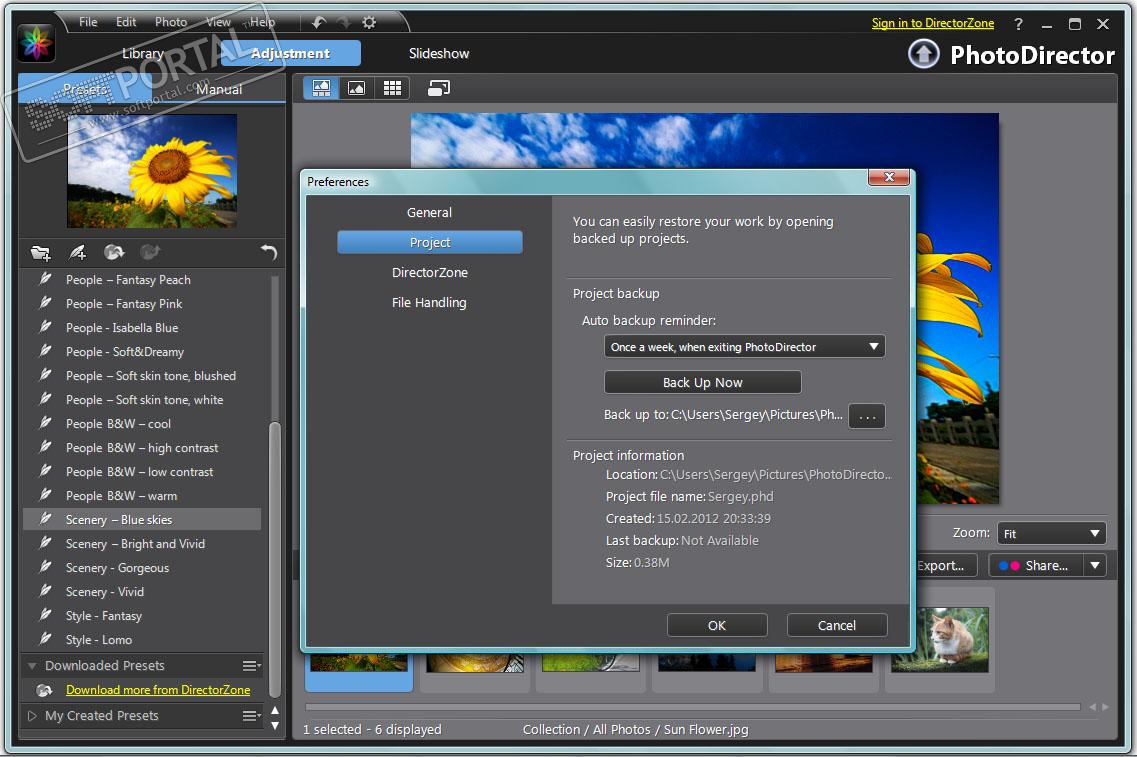
Task: Apply People B&W – high contrast preset
Action: [142, 447]
